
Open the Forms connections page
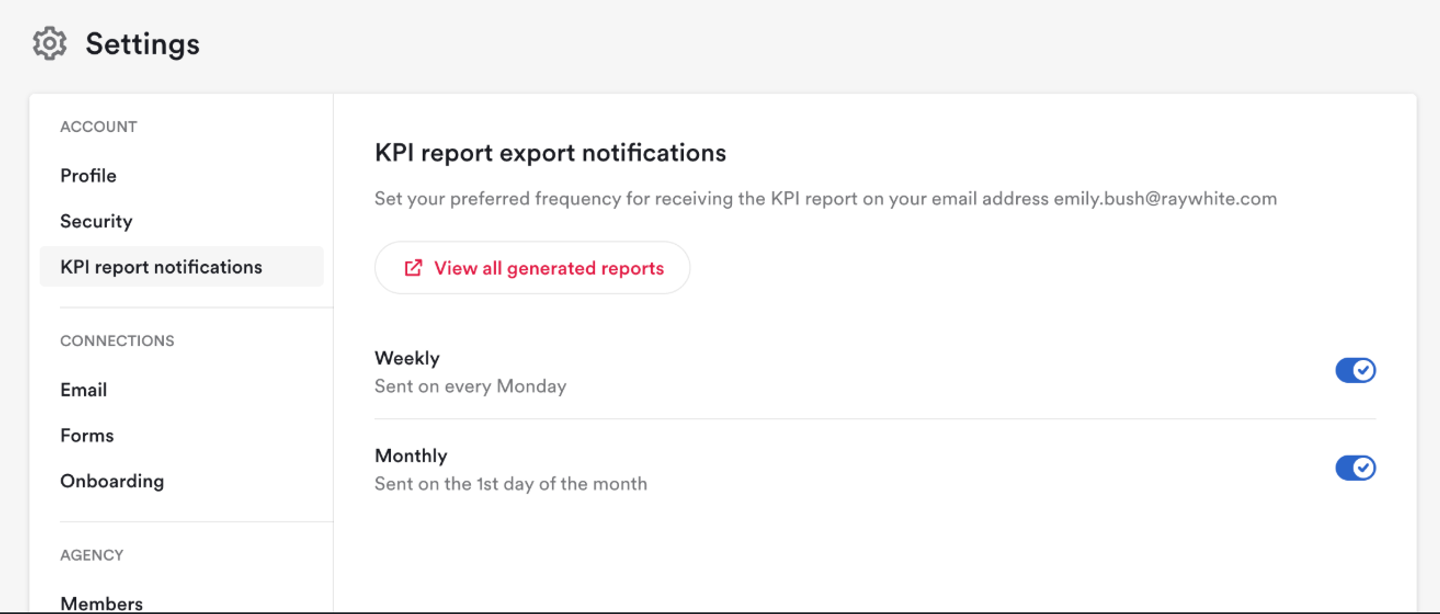[87, 436]
